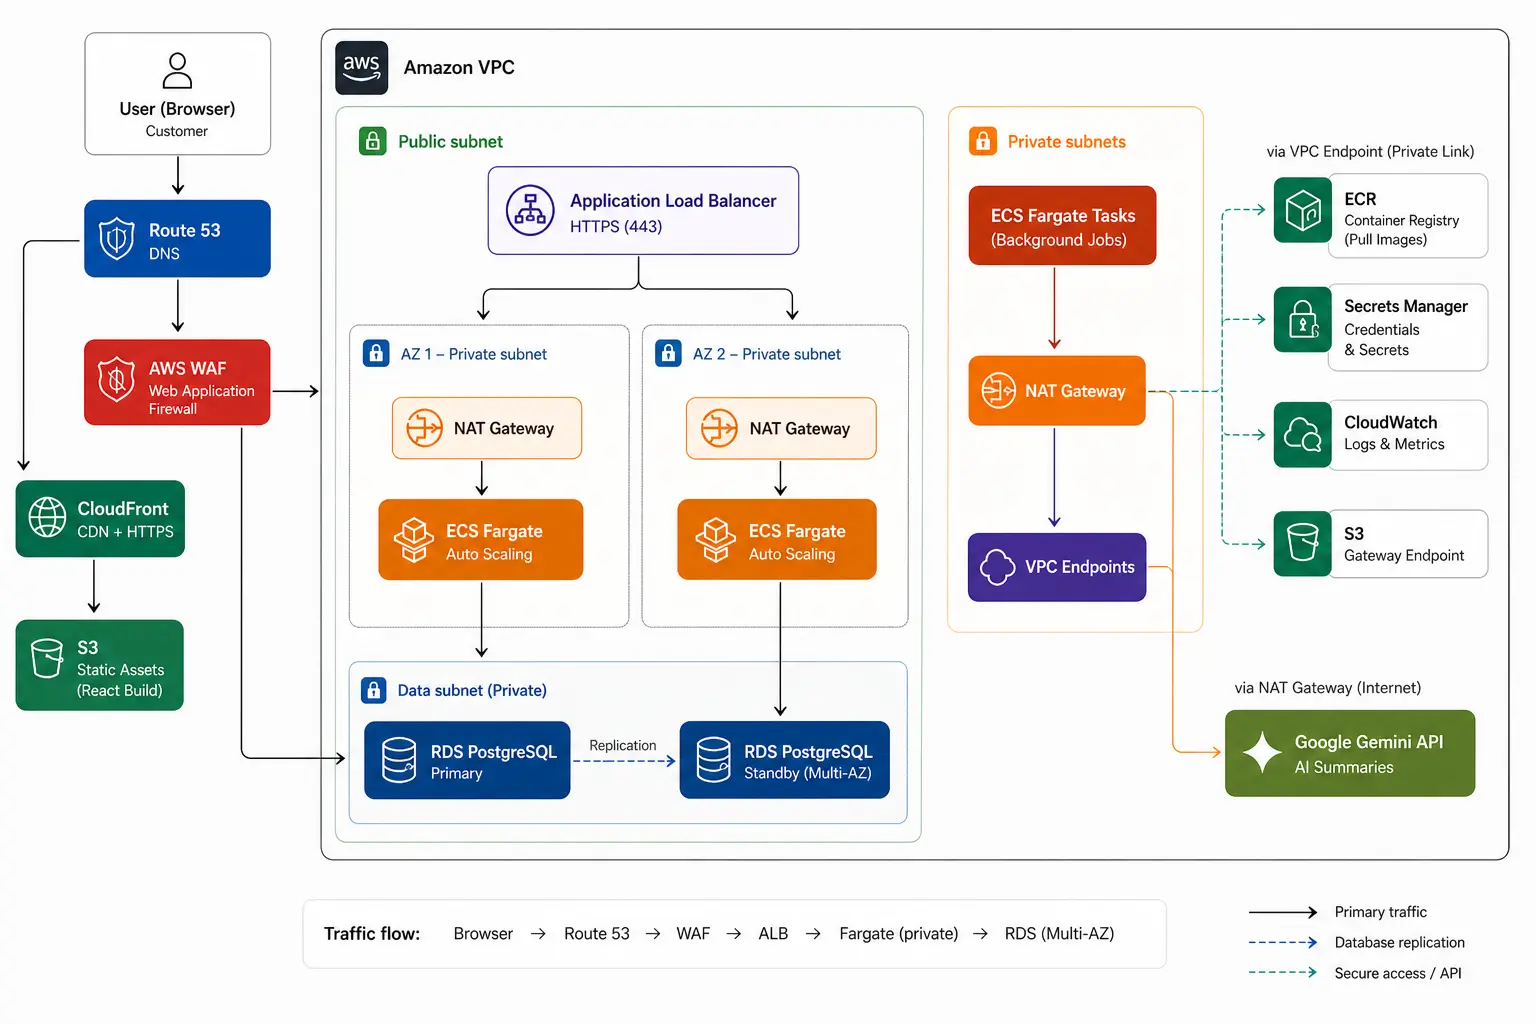
Task: Click the Traffic flow: heading
Action: pos(372,934)
